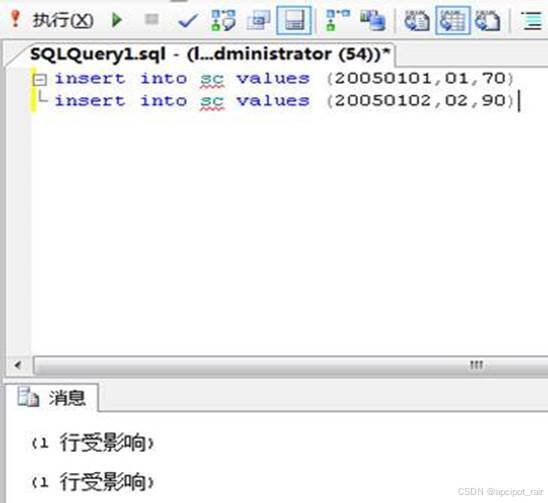The image size is (548, 503).
Task: Click the value 20050101 in the query
Action: click(x=383, y=78)
